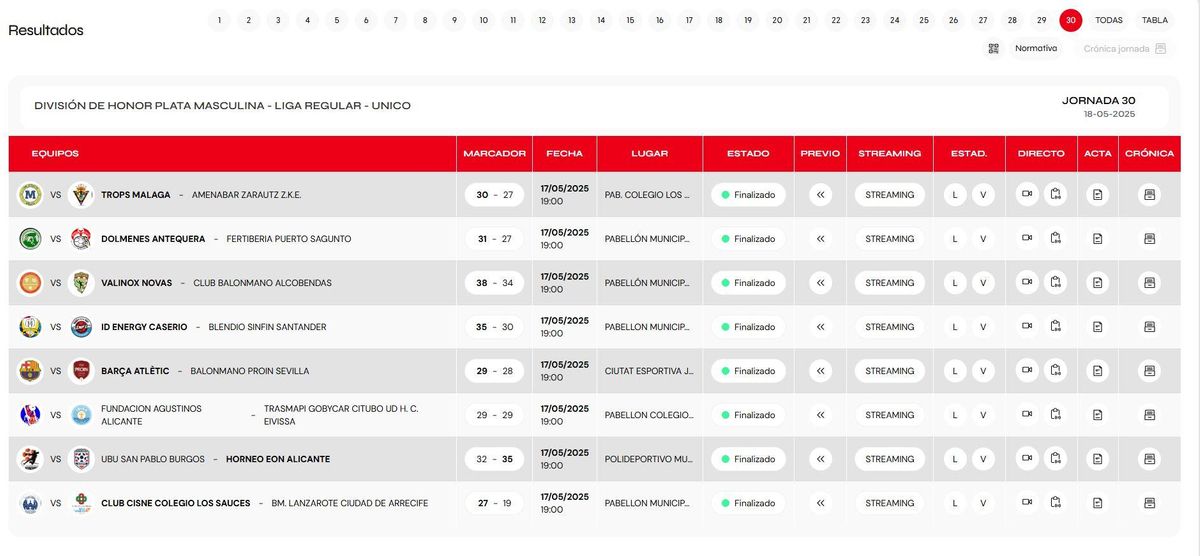Screen dimensions: 1200x556
Task: Open visitor stats V for UBU San Pablo Burgos match
Action: pyautogui.click(x=983, y=459)
